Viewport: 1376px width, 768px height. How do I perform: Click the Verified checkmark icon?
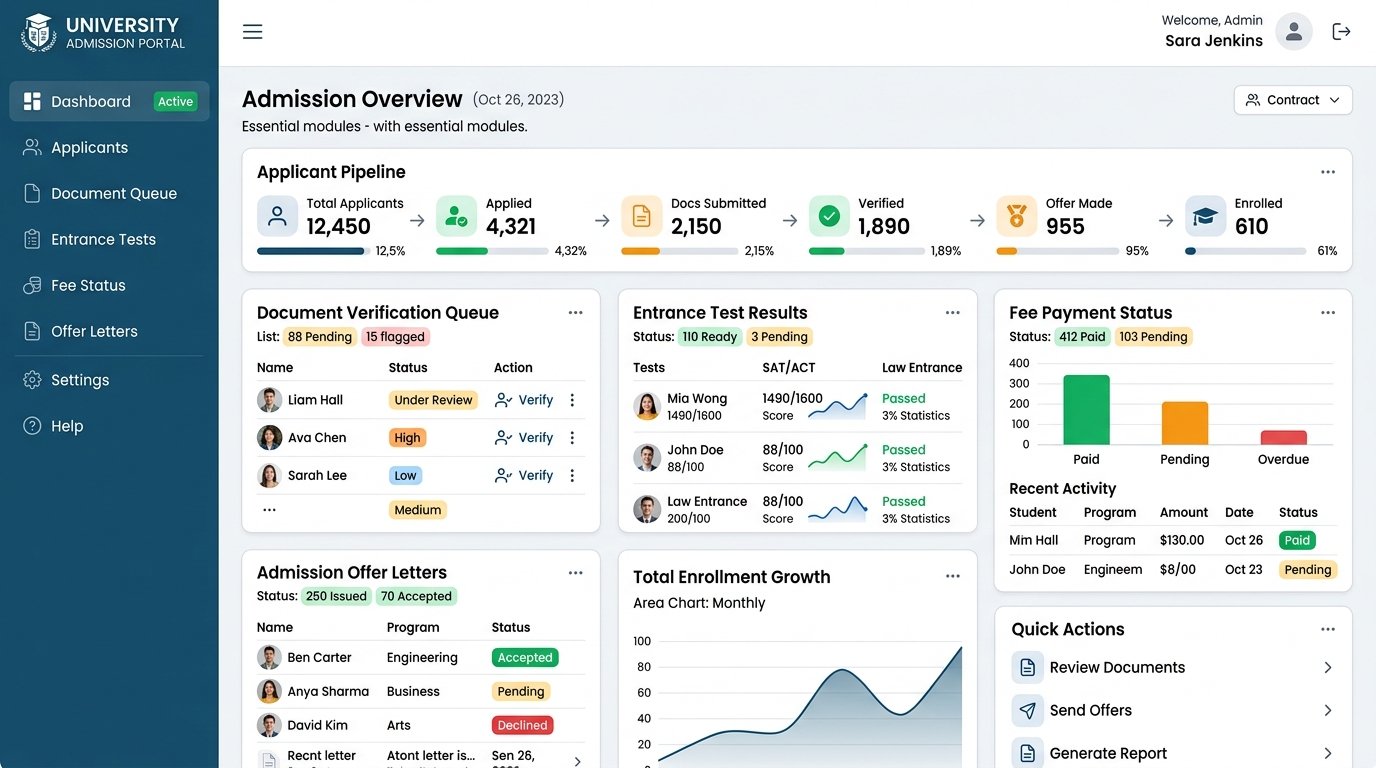pos(829,216)
